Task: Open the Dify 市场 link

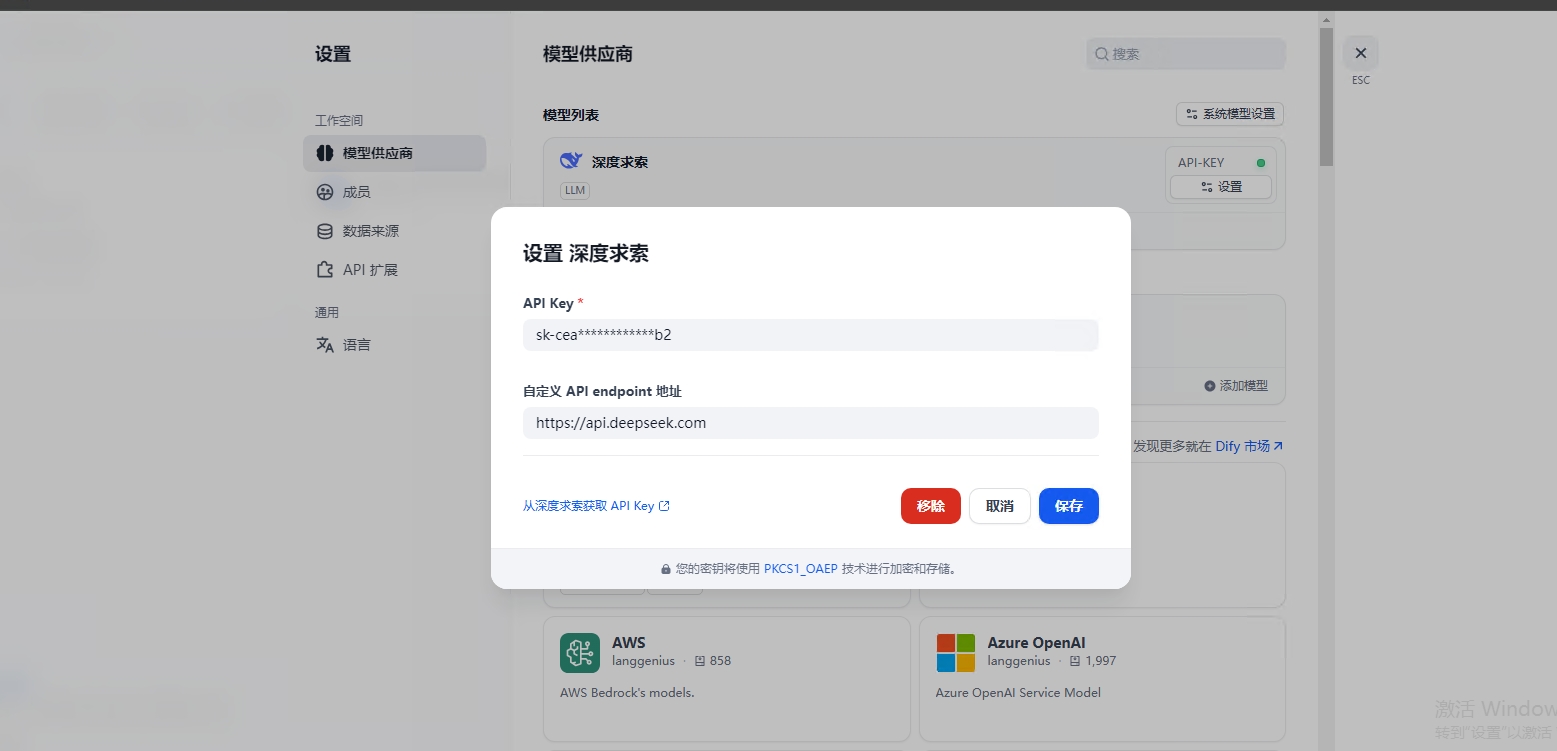Action: [x=1249, y=446]
